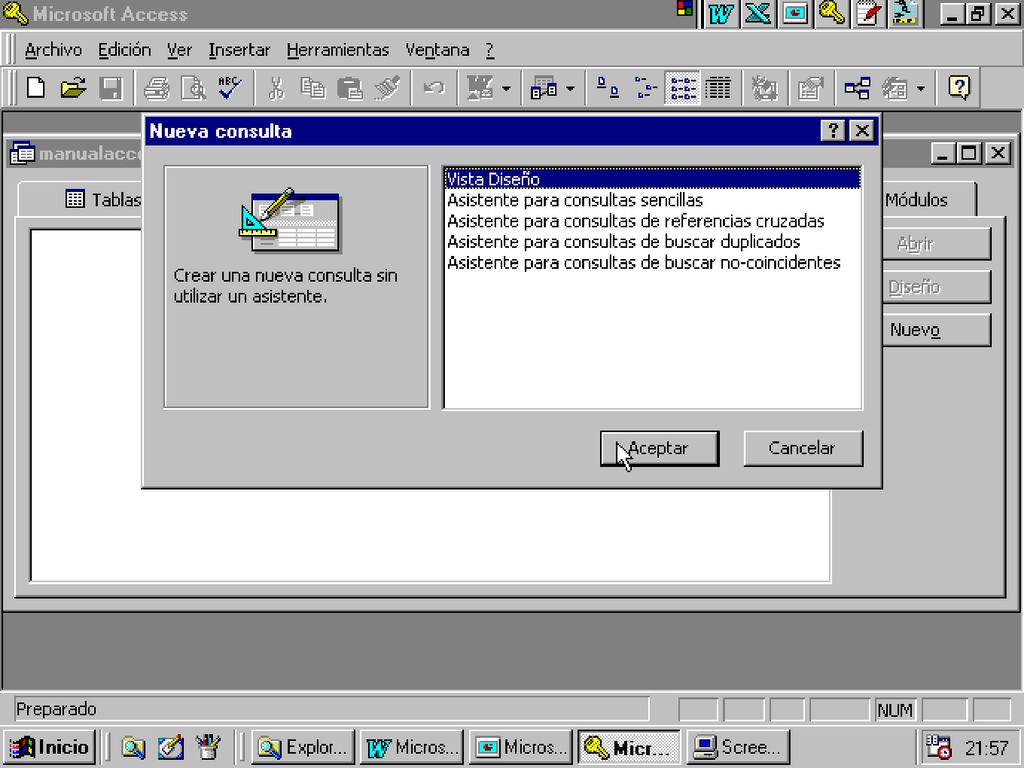Image resolution: width=1024 pixels, height=768 pixels.
Task: Click the dialog's ? help button
Action: click(x=833, y=131)
